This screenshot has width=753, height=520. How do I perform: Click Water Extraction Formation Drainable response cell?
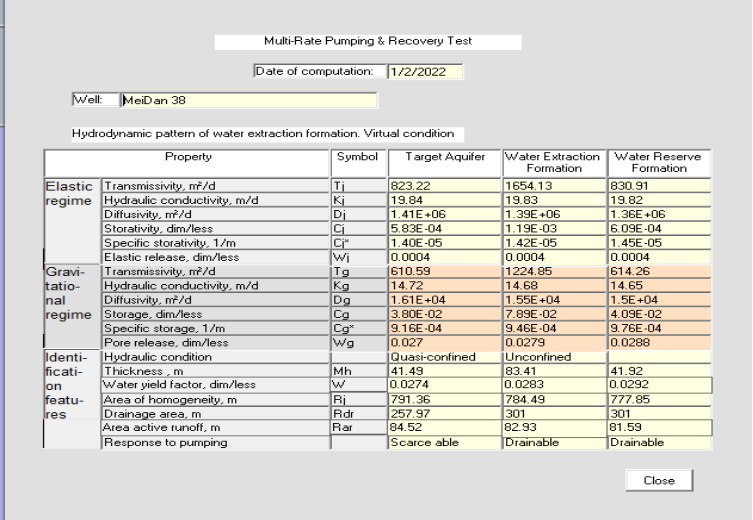point(554,442)
